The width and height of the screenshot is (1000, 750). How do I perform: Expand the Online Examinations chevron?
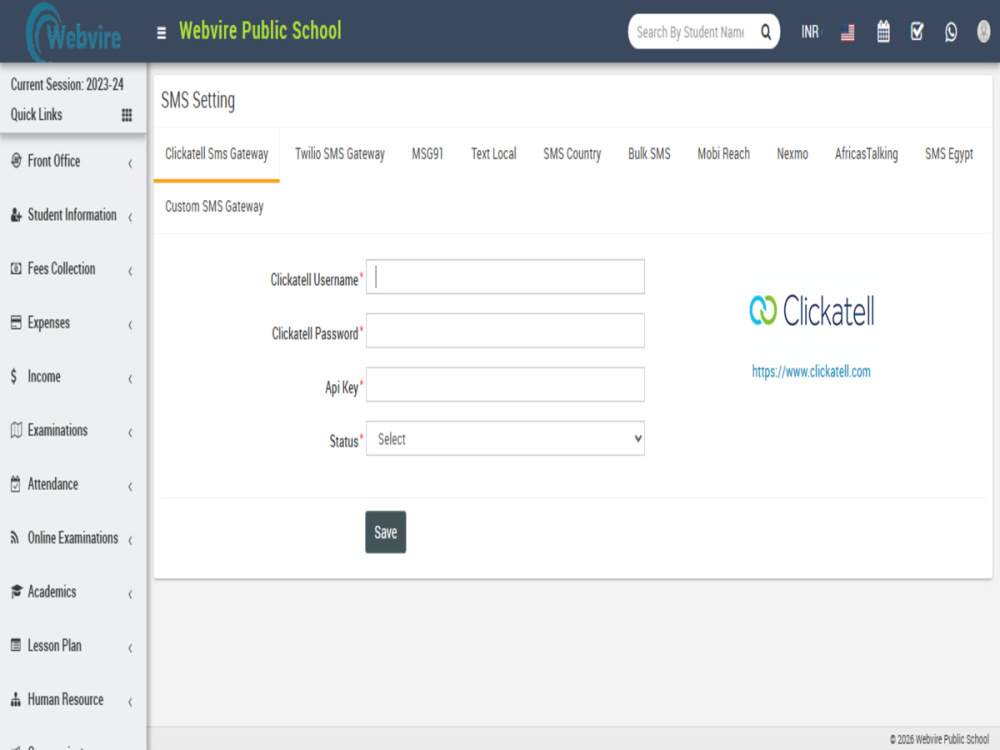point(130,540)
